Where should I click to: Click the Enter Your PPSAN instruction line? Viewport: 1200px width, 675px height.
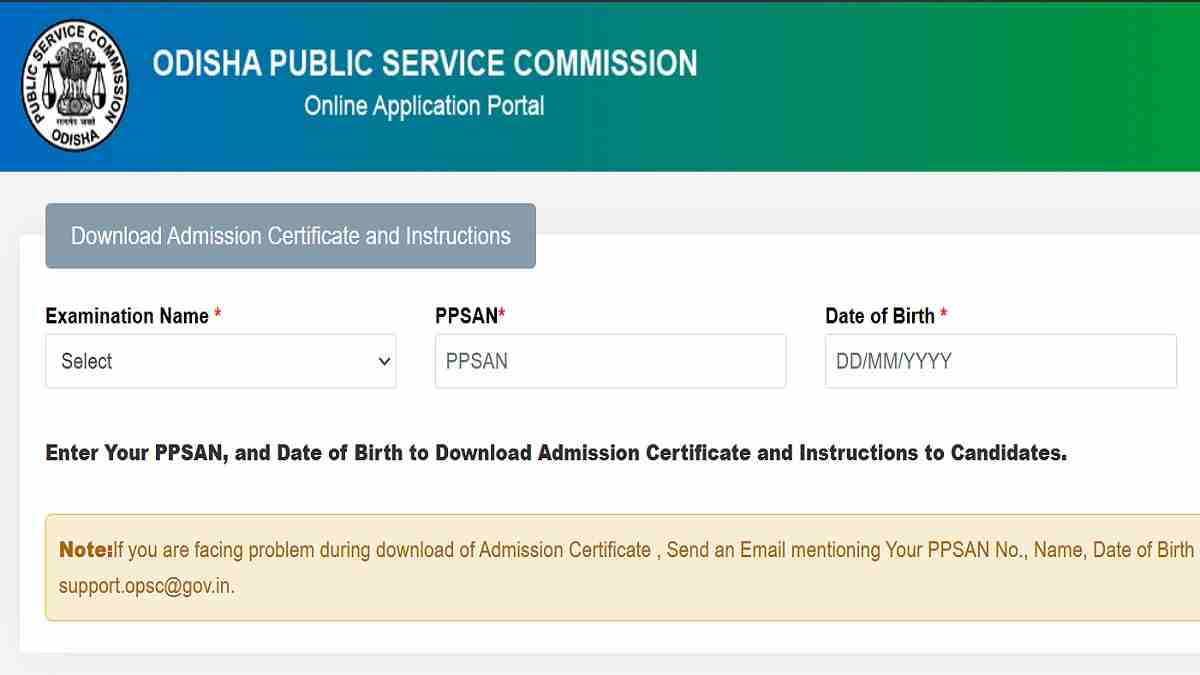click(x=556, y=453)
